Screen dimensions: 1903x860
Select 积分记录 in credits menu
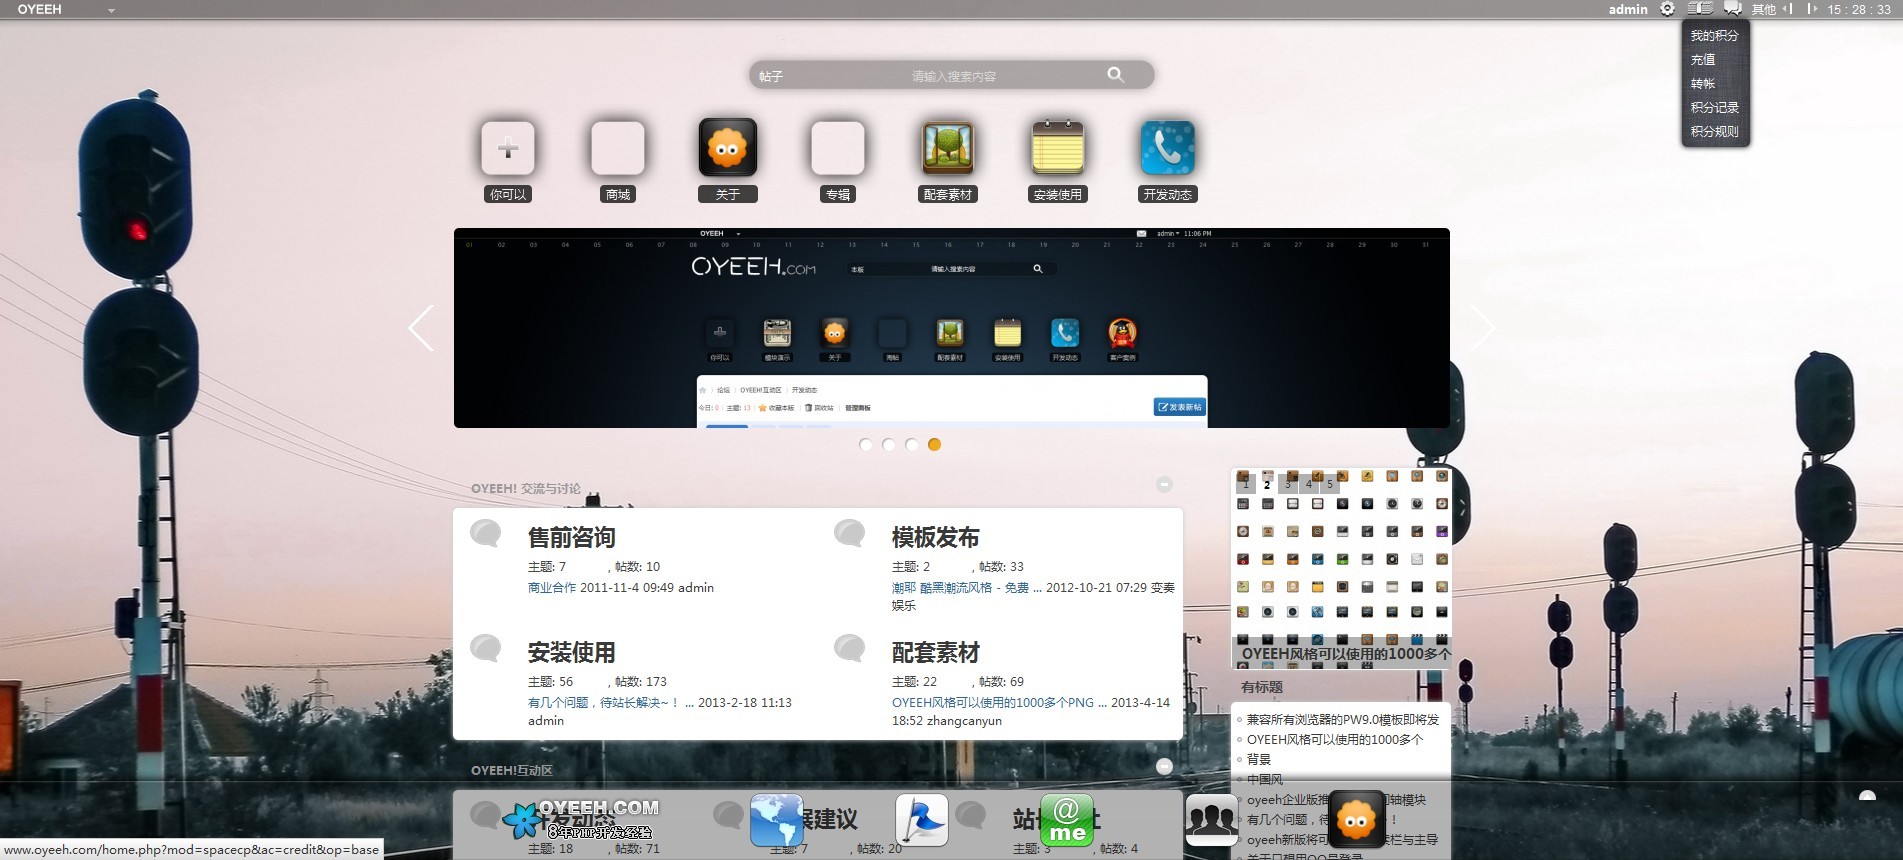[1715, 107]
